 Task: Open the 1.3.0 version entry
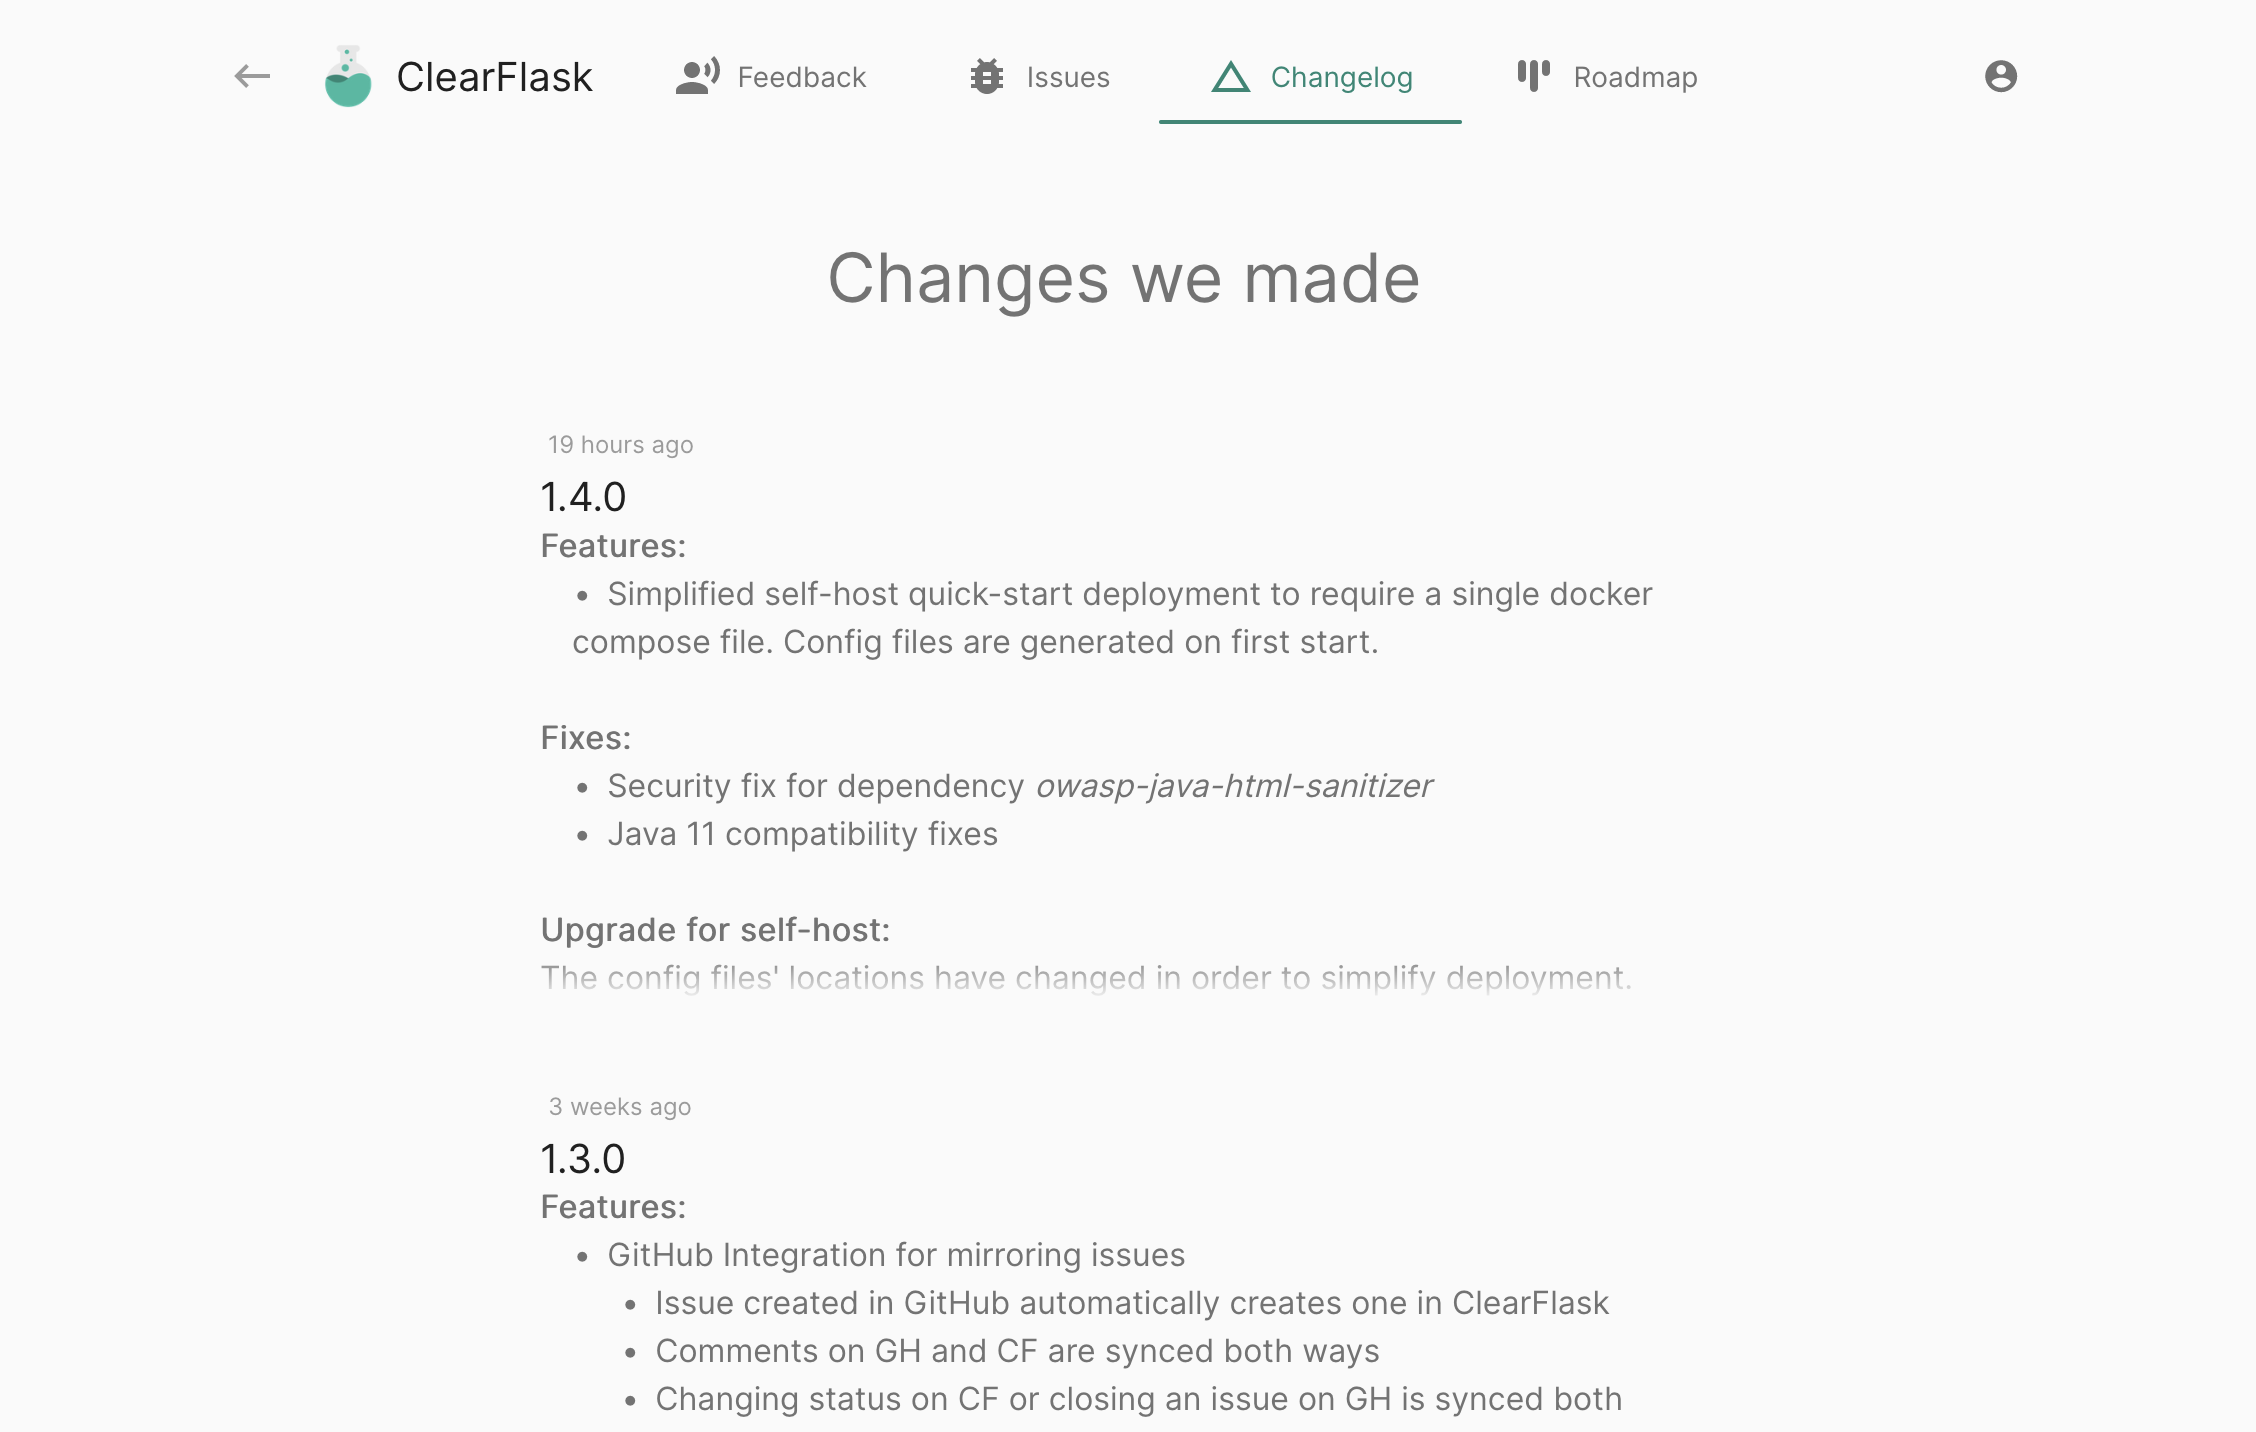click(x=581, y=1159)
